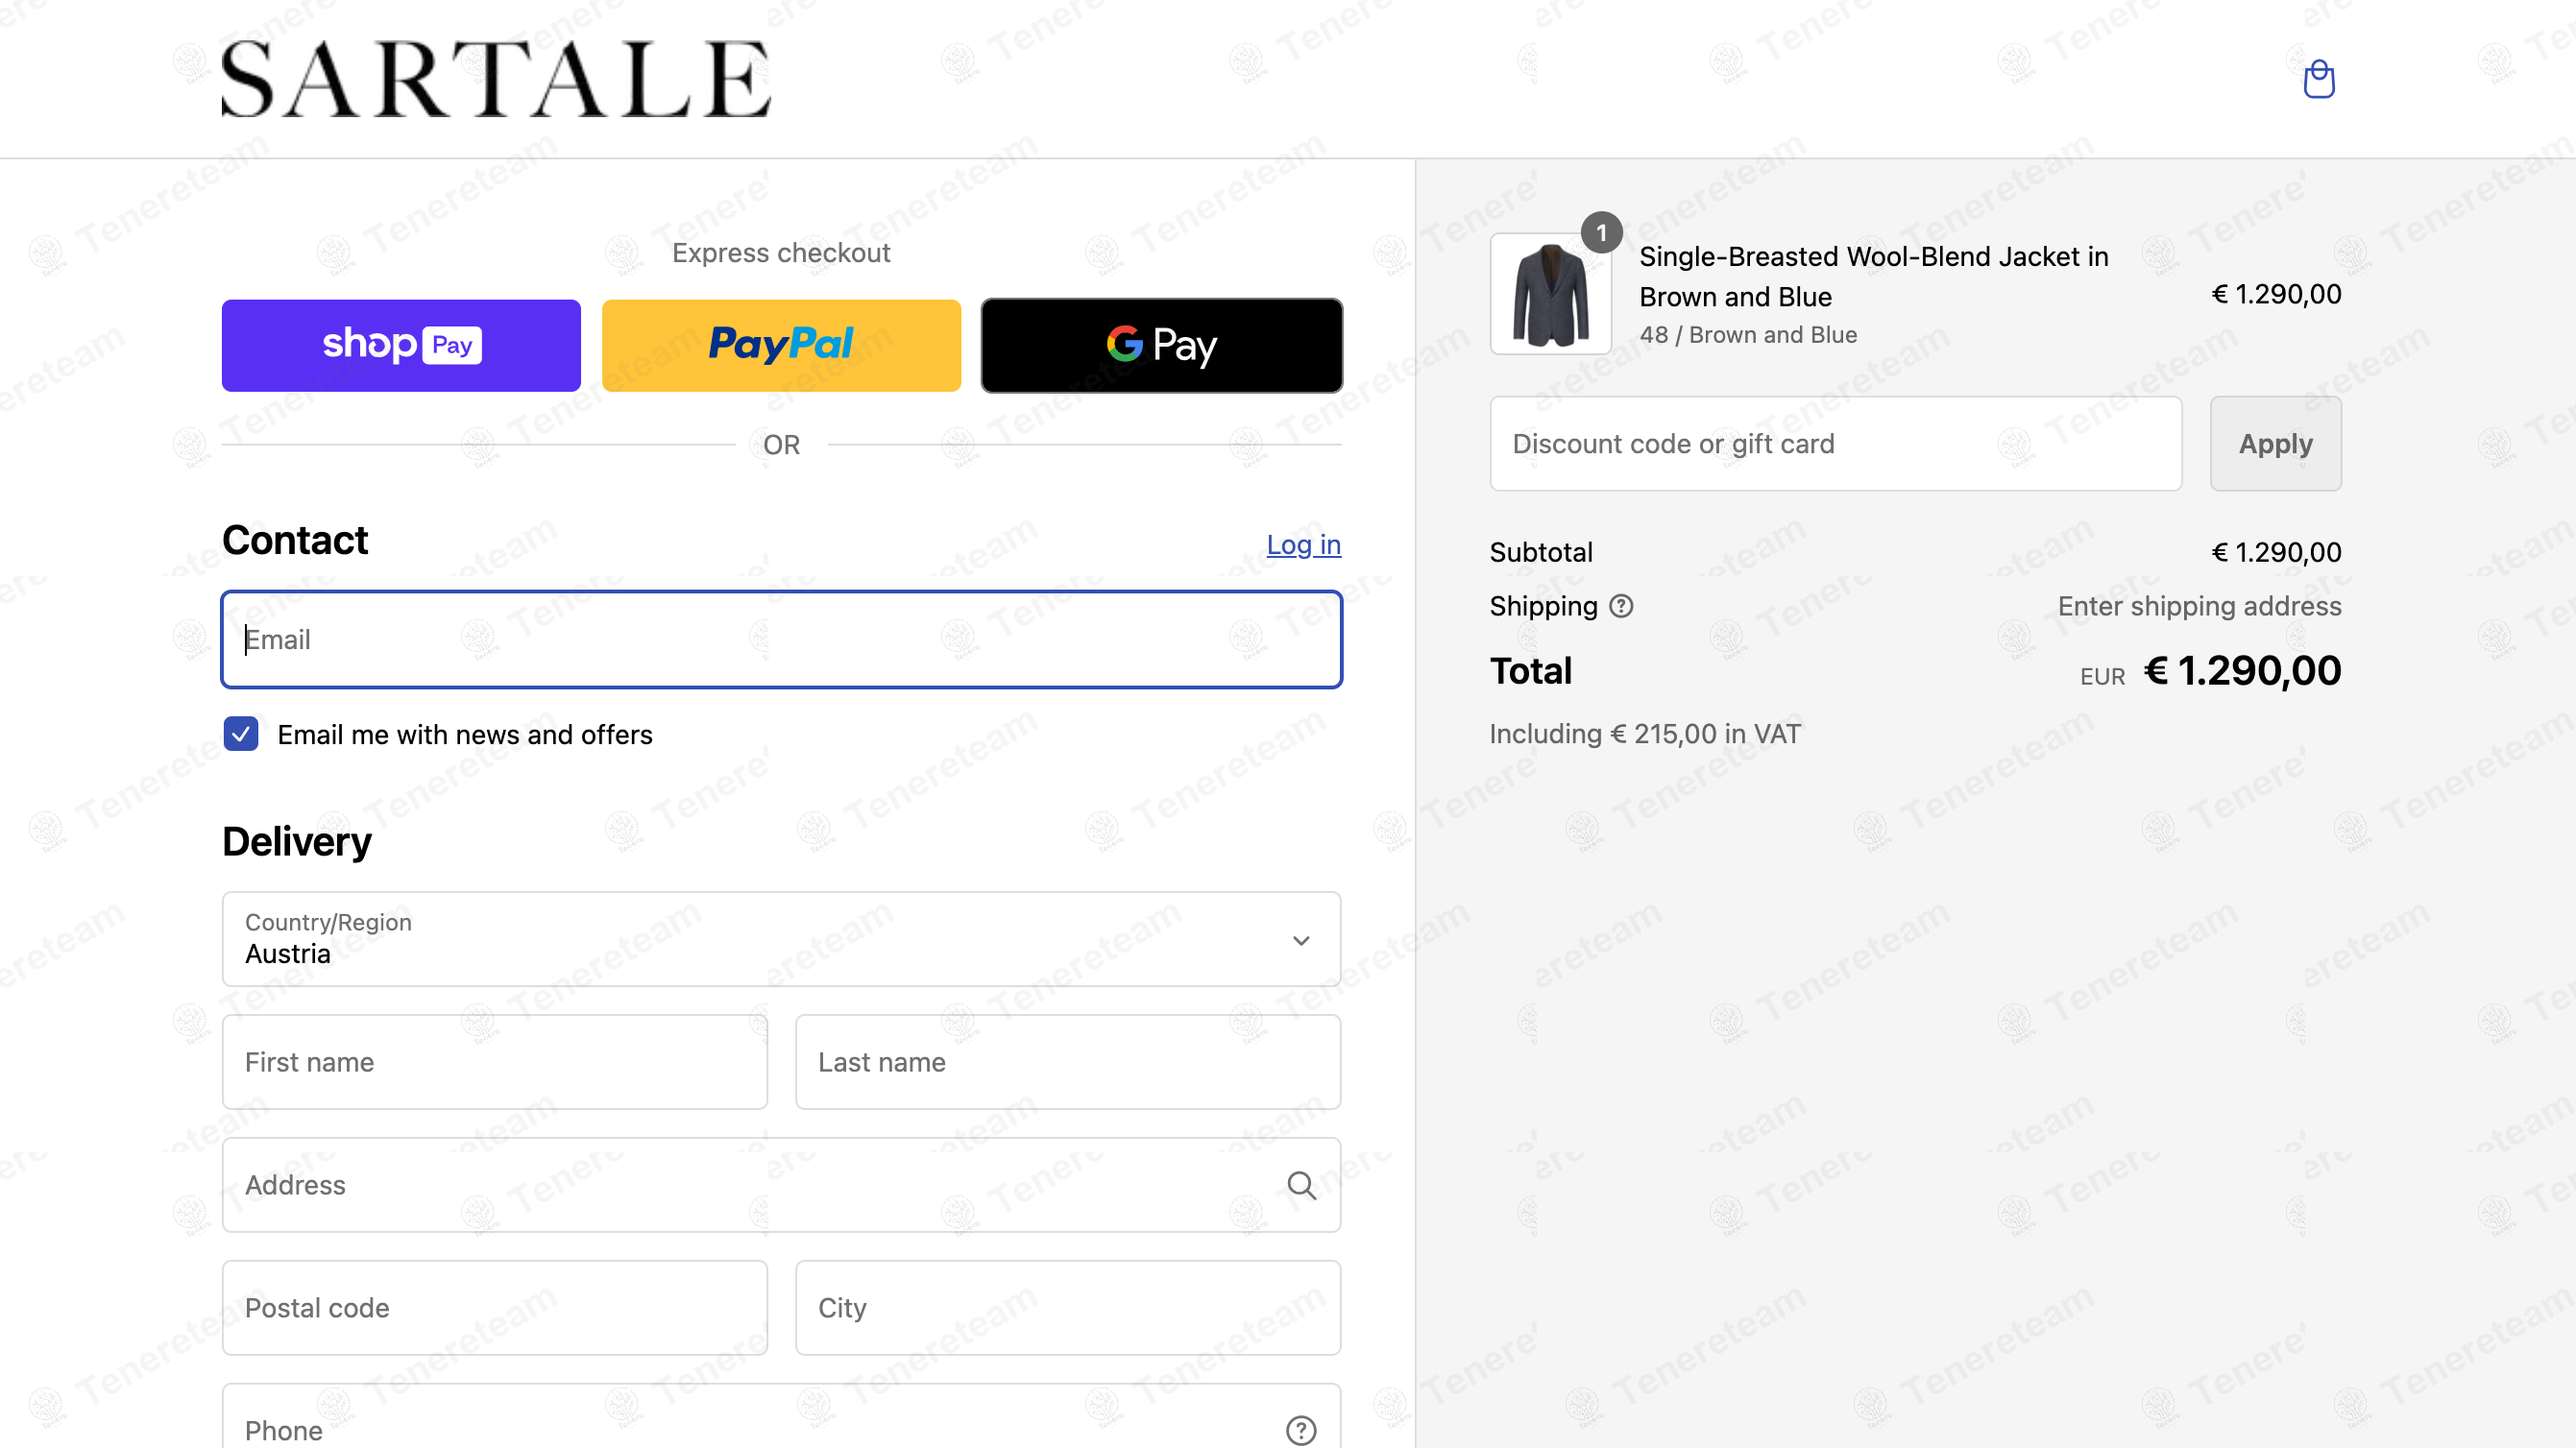Screen dimensions: 2576x1448
Task: Click the jacket product thumbnail
Action: pyautogui.click(x=1550, y=294)
